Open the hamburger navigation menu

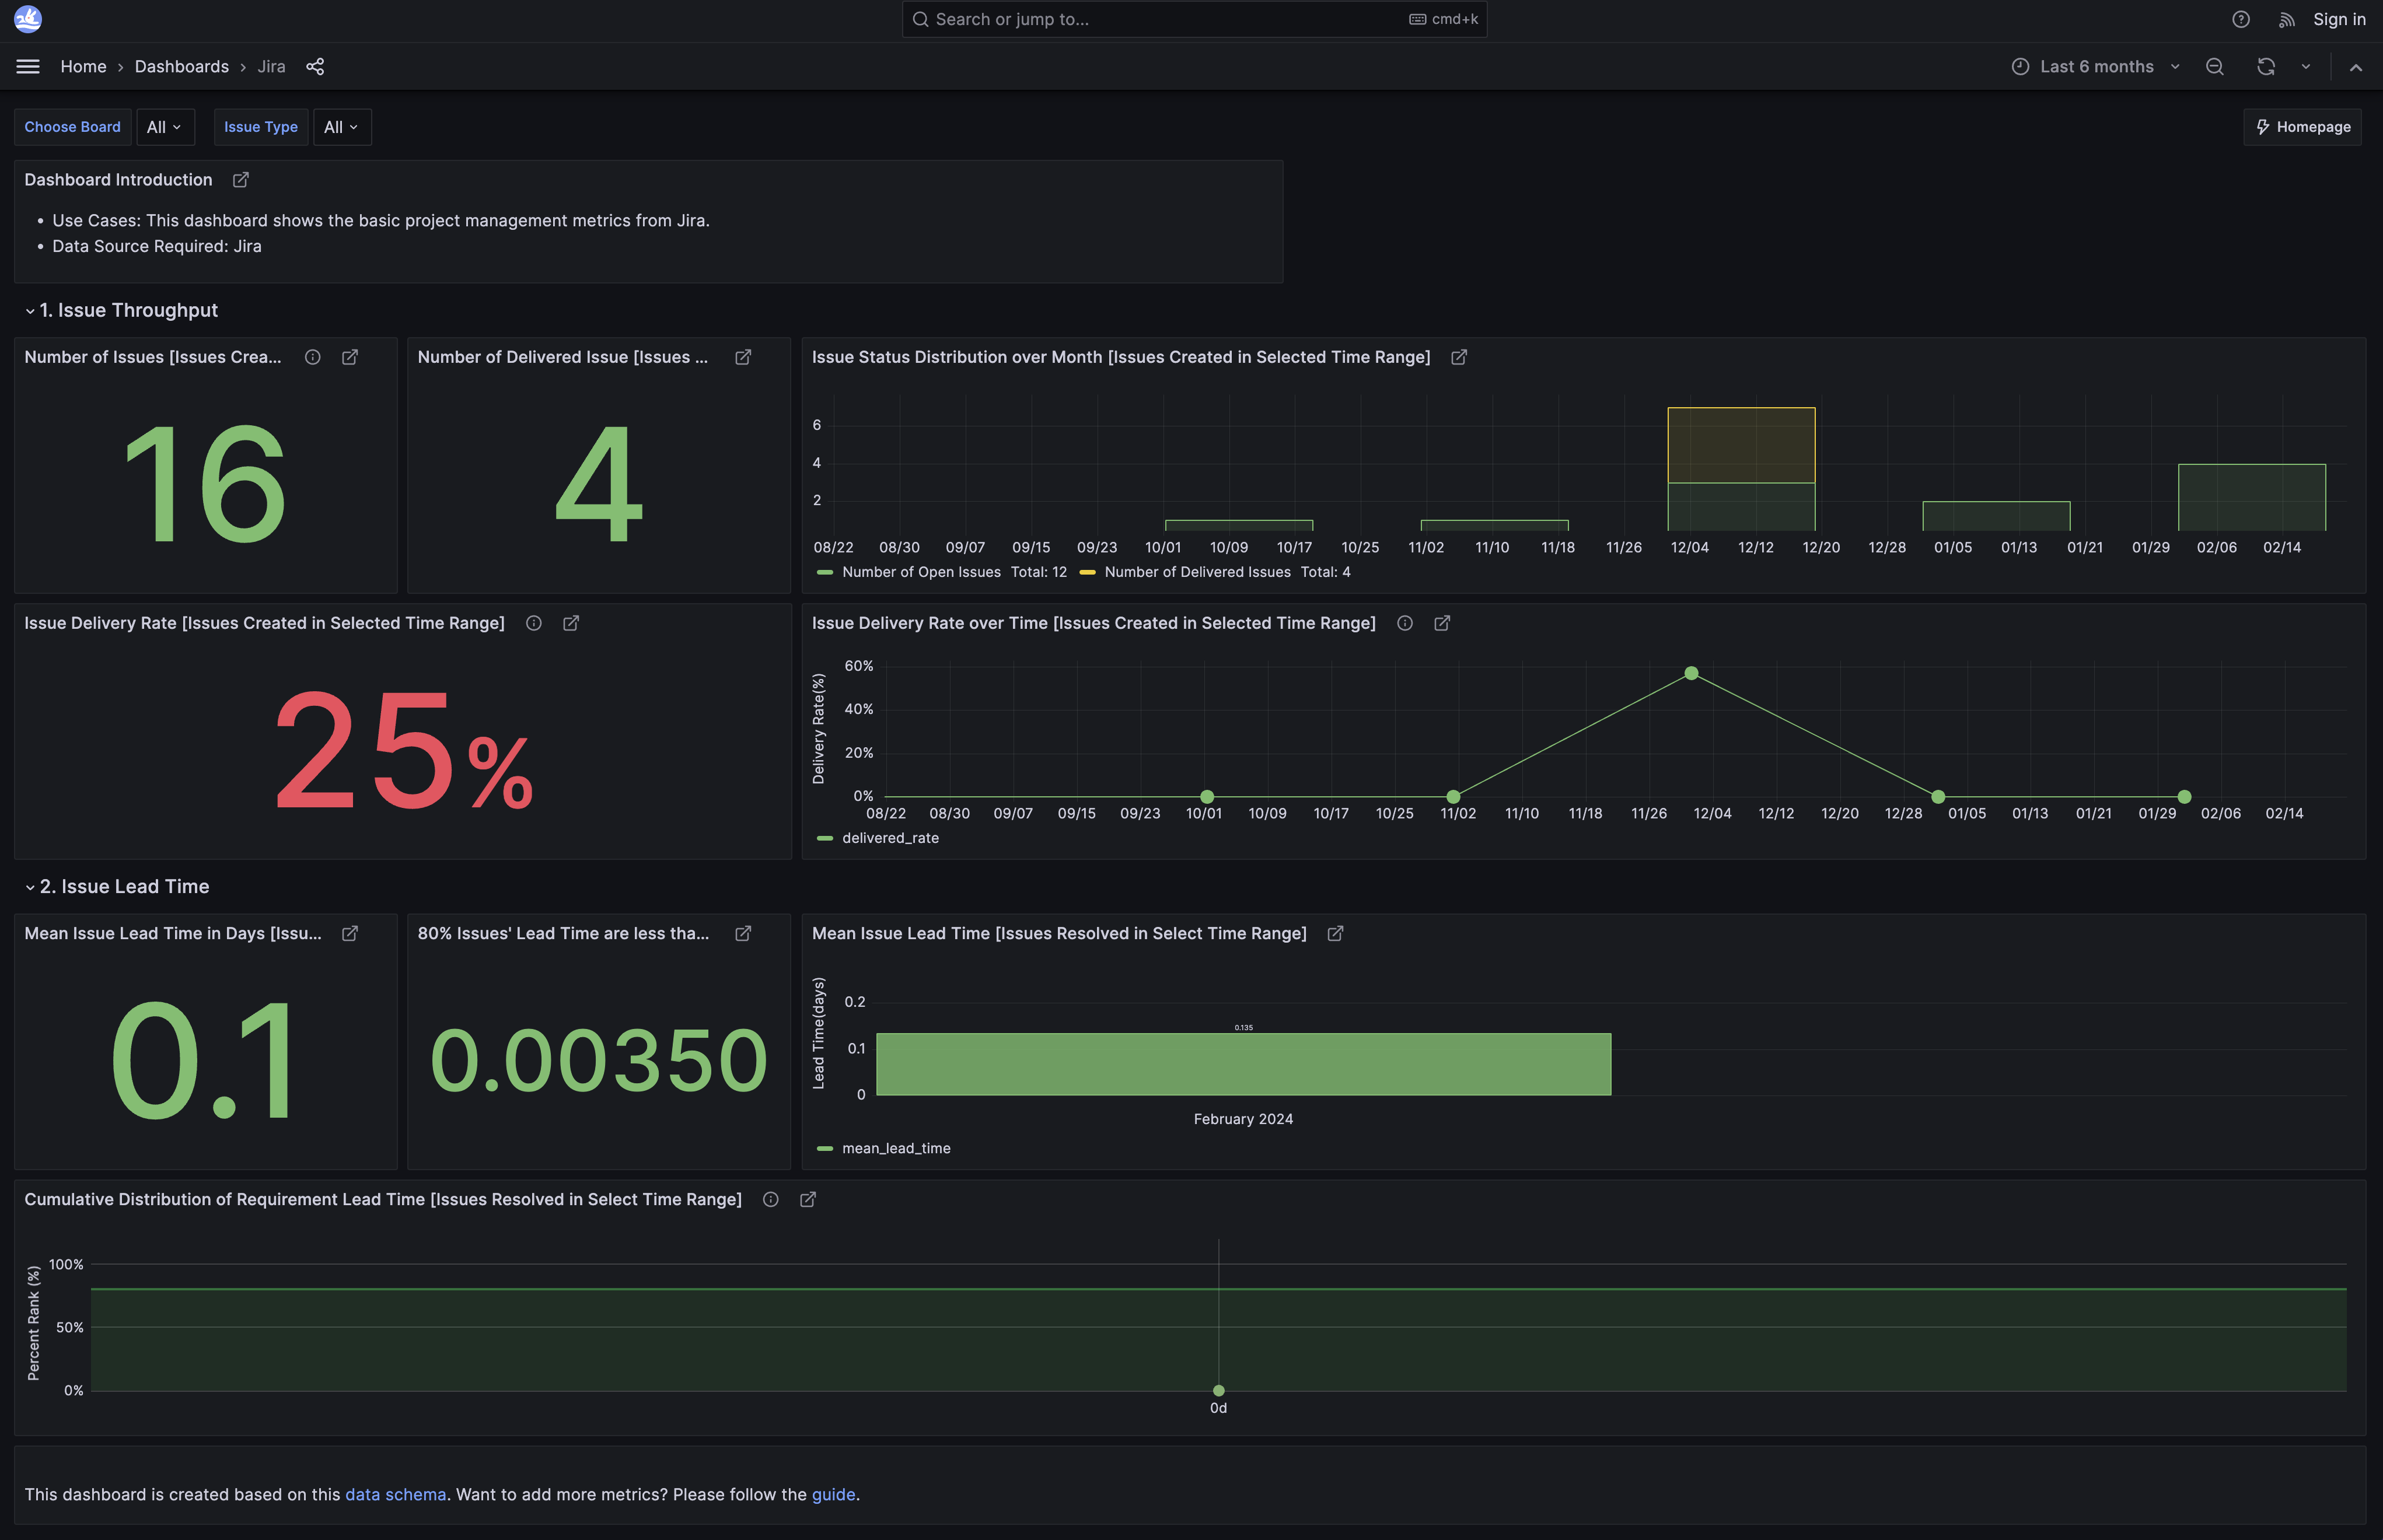pyautogui.click(x=28, y=66)
